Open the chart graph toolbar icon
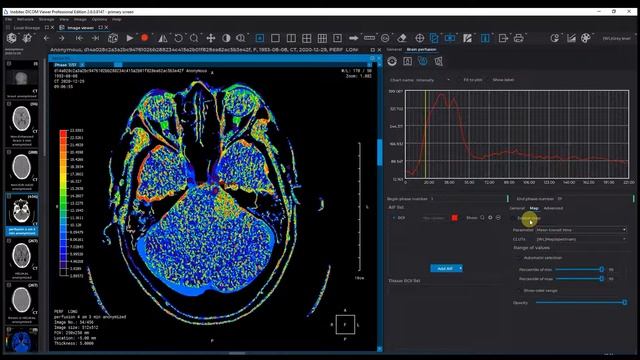Viewport: 640px width, 360px height. click(571, 38)
